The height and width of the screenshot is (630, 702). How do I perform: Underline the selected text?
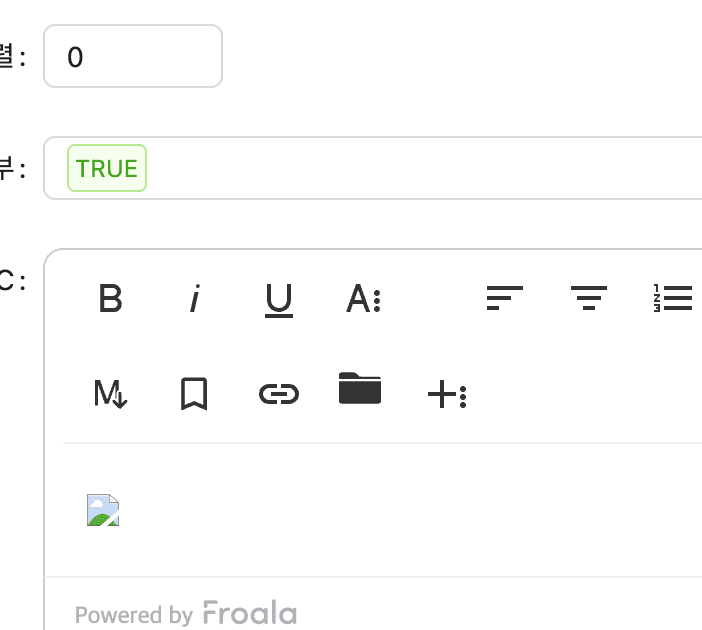279,298
